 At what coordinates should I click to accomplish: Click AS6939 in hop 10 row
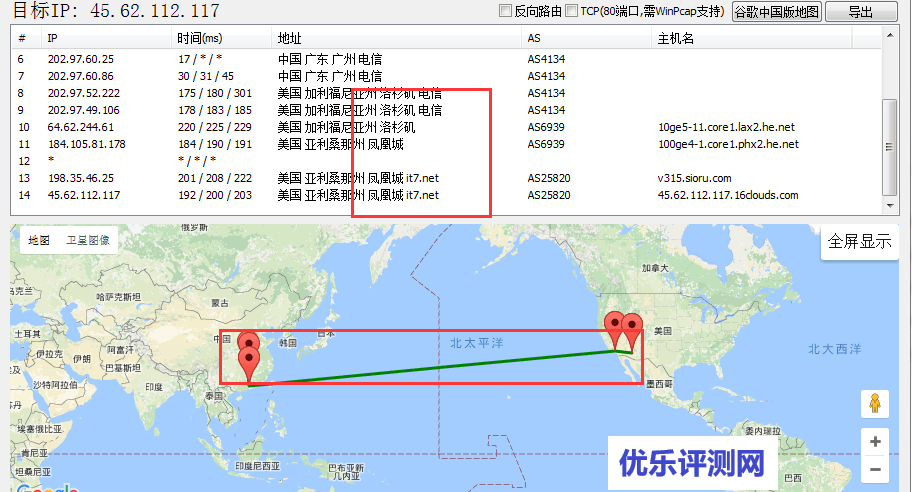coord(546,127)
